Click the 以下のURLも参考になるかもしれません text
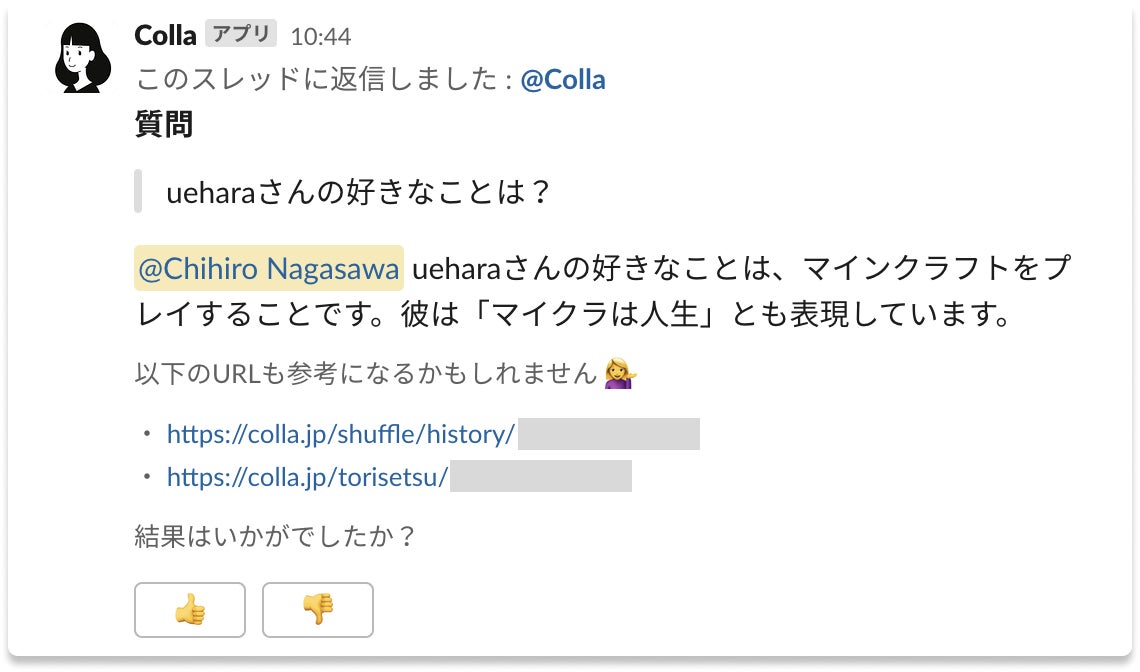Screen dimensions: 1140x672 tap(365, 375)
